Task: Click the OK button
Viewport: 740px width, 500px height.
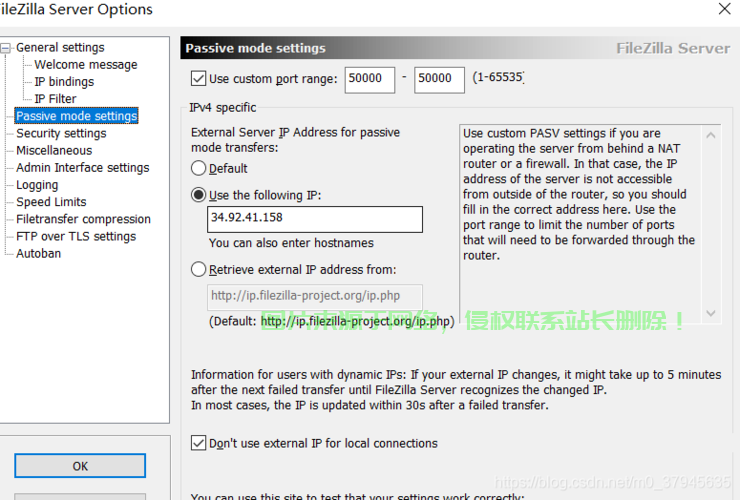Action: tap(80, 466)
